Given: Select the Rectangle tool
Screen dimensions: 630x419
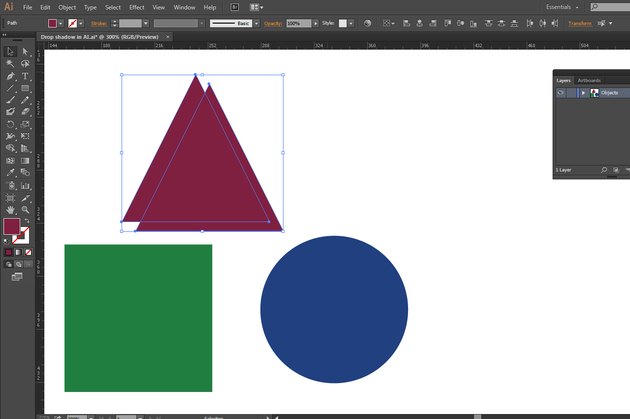Looking at the screenshot, I should (25, 88).
